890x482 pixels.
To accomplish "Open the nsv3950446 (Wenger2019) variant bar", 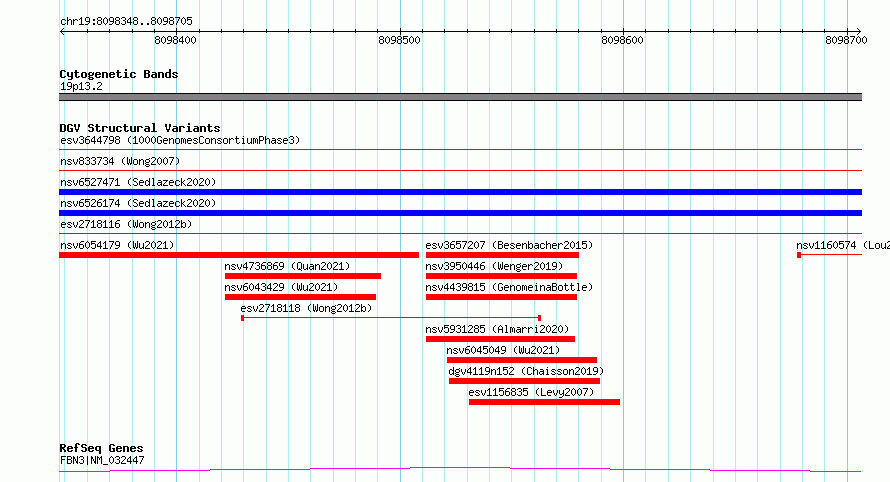I will tap(501, 276).
